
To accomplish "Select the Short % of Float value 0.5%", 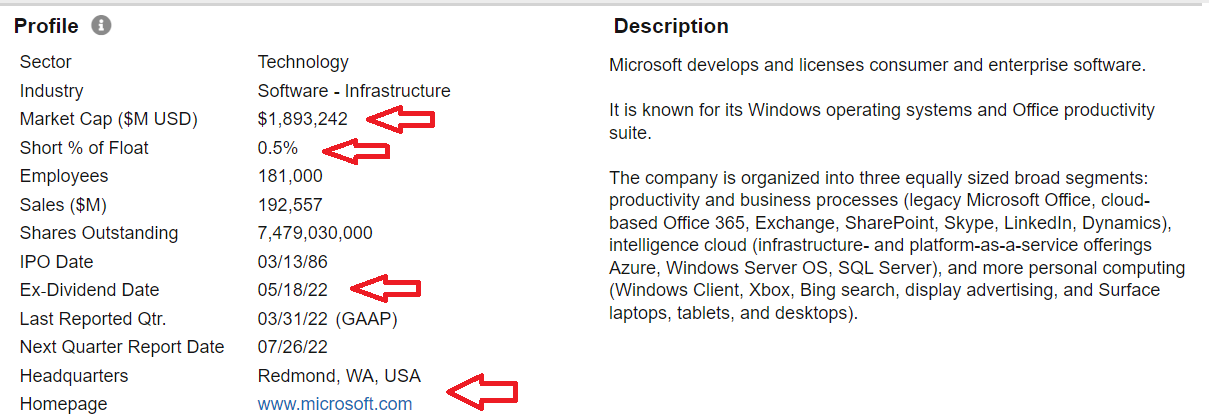I will click(x=278, y=148).
